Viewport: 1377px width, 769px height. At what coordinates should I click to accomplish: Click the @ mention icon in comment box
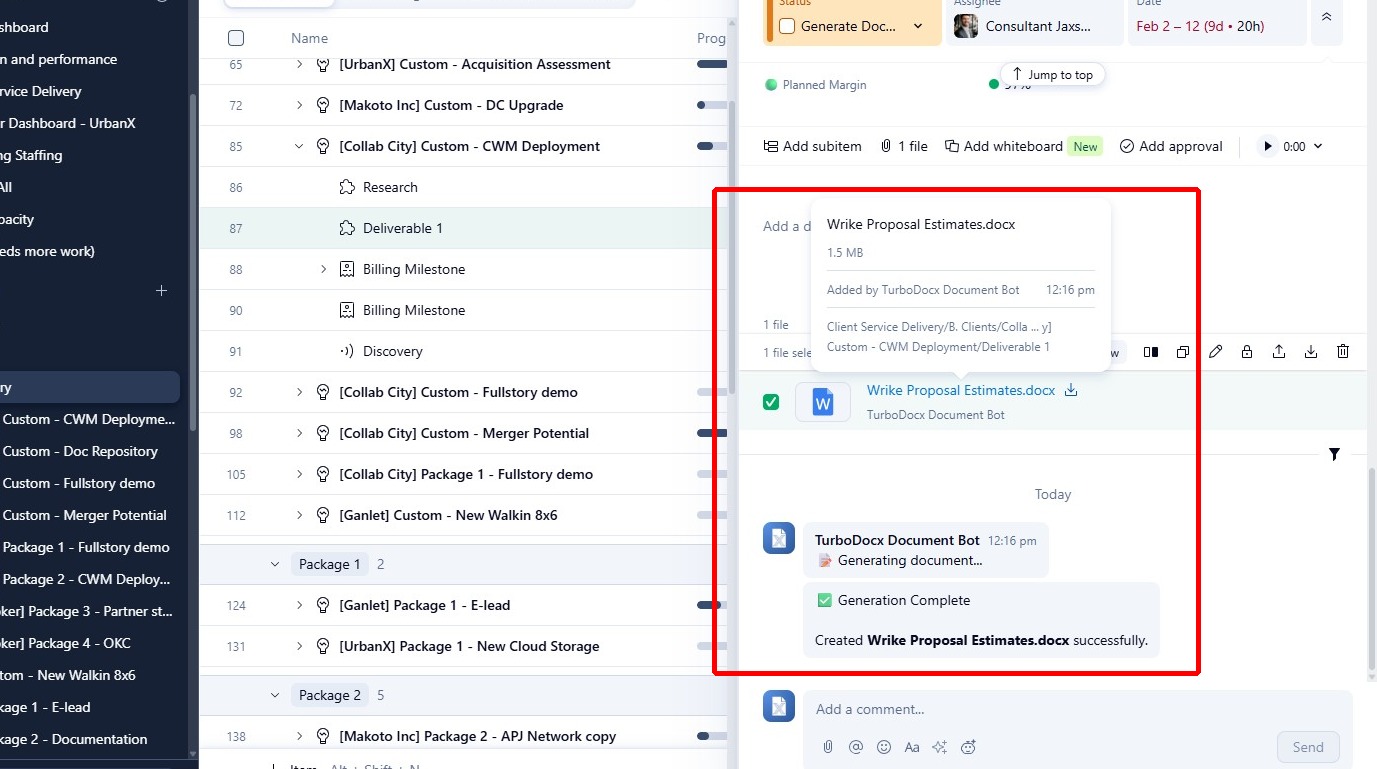pos(856,747)
